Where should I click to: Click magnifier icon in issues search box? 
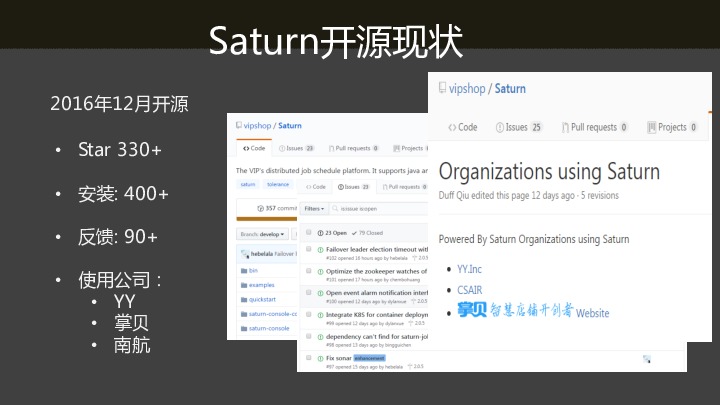coord(335,208)
